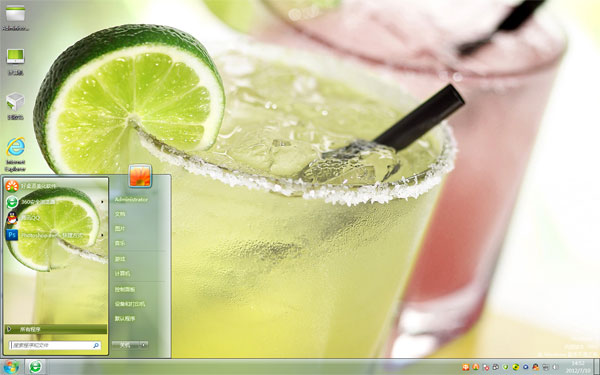Open Computer (计算机) in Start menu

click(122, 274)
